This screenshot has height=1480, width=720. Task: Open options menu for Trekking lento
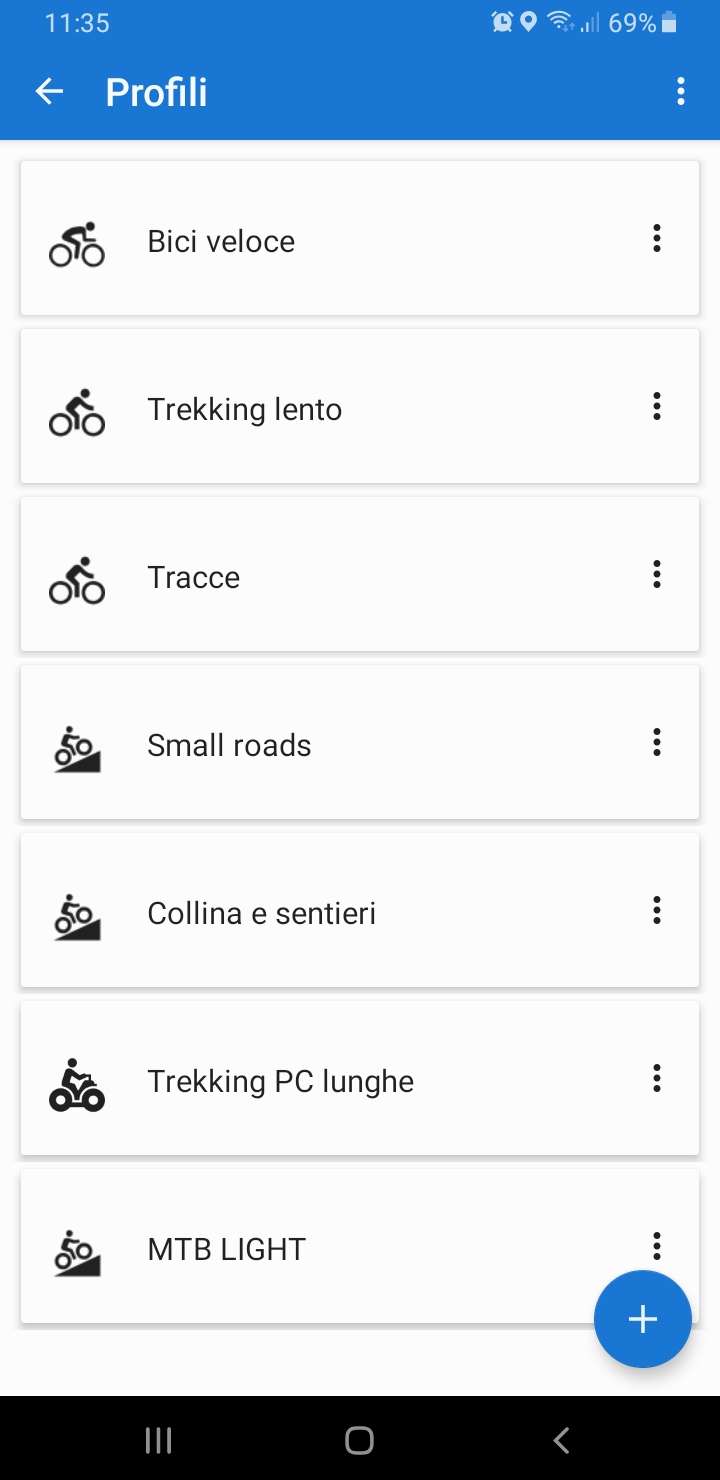657,406
